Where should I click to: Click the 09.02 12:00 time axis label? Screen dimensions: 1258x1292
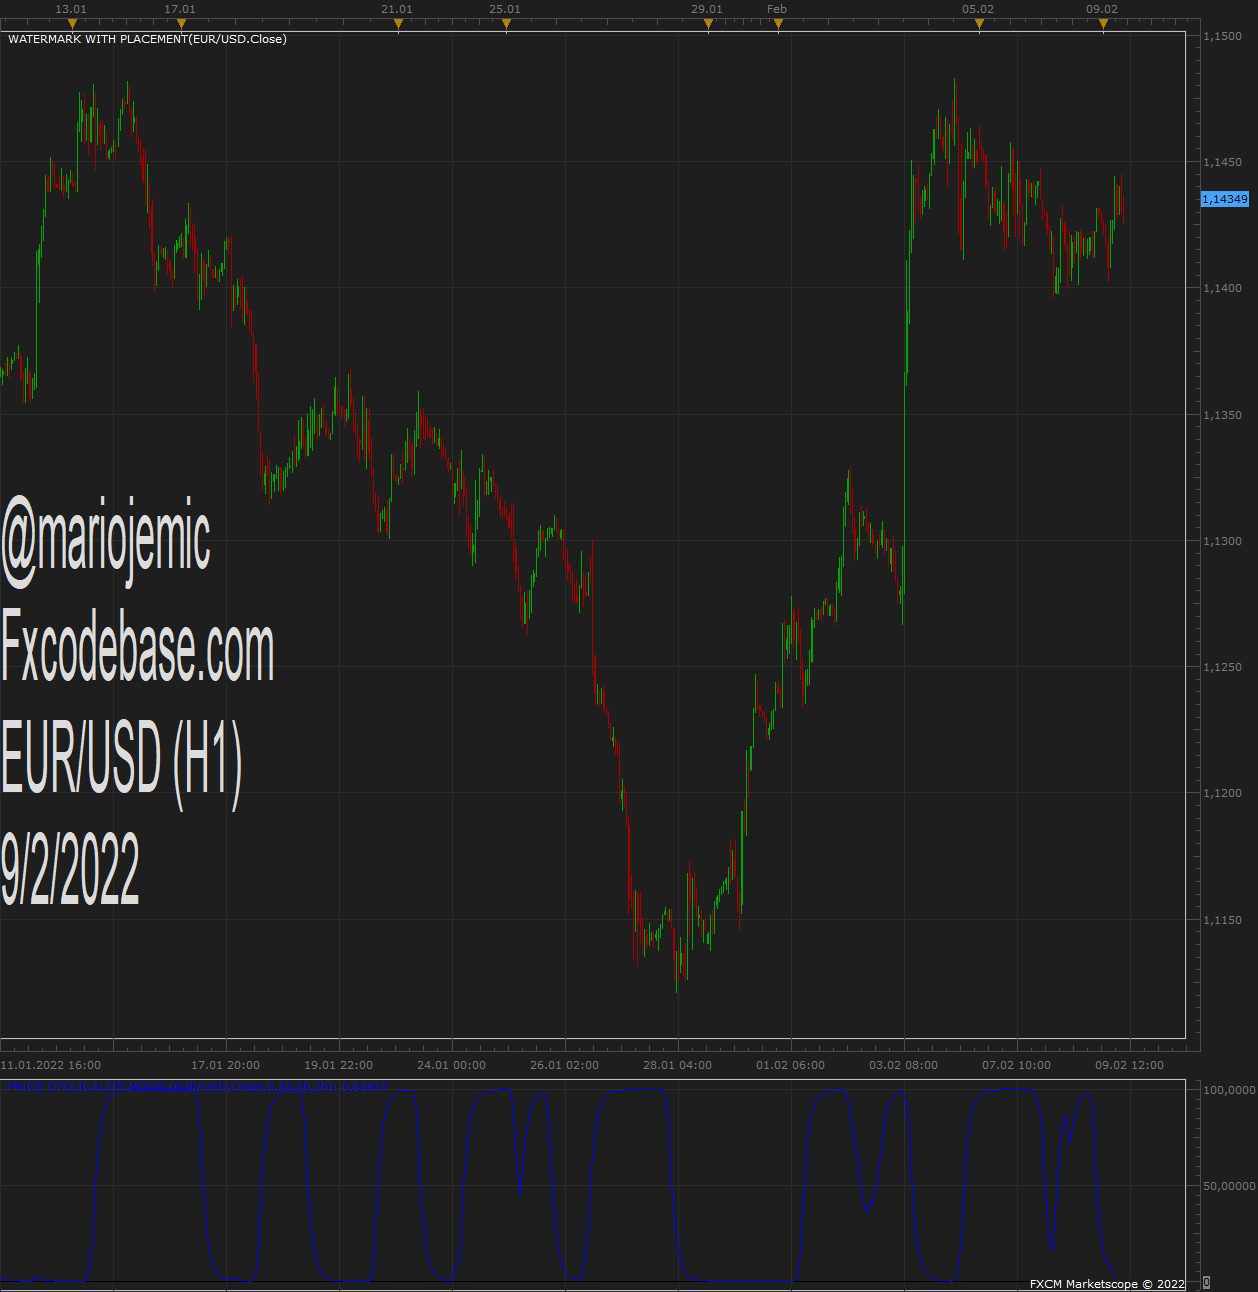(1130, 1065)
